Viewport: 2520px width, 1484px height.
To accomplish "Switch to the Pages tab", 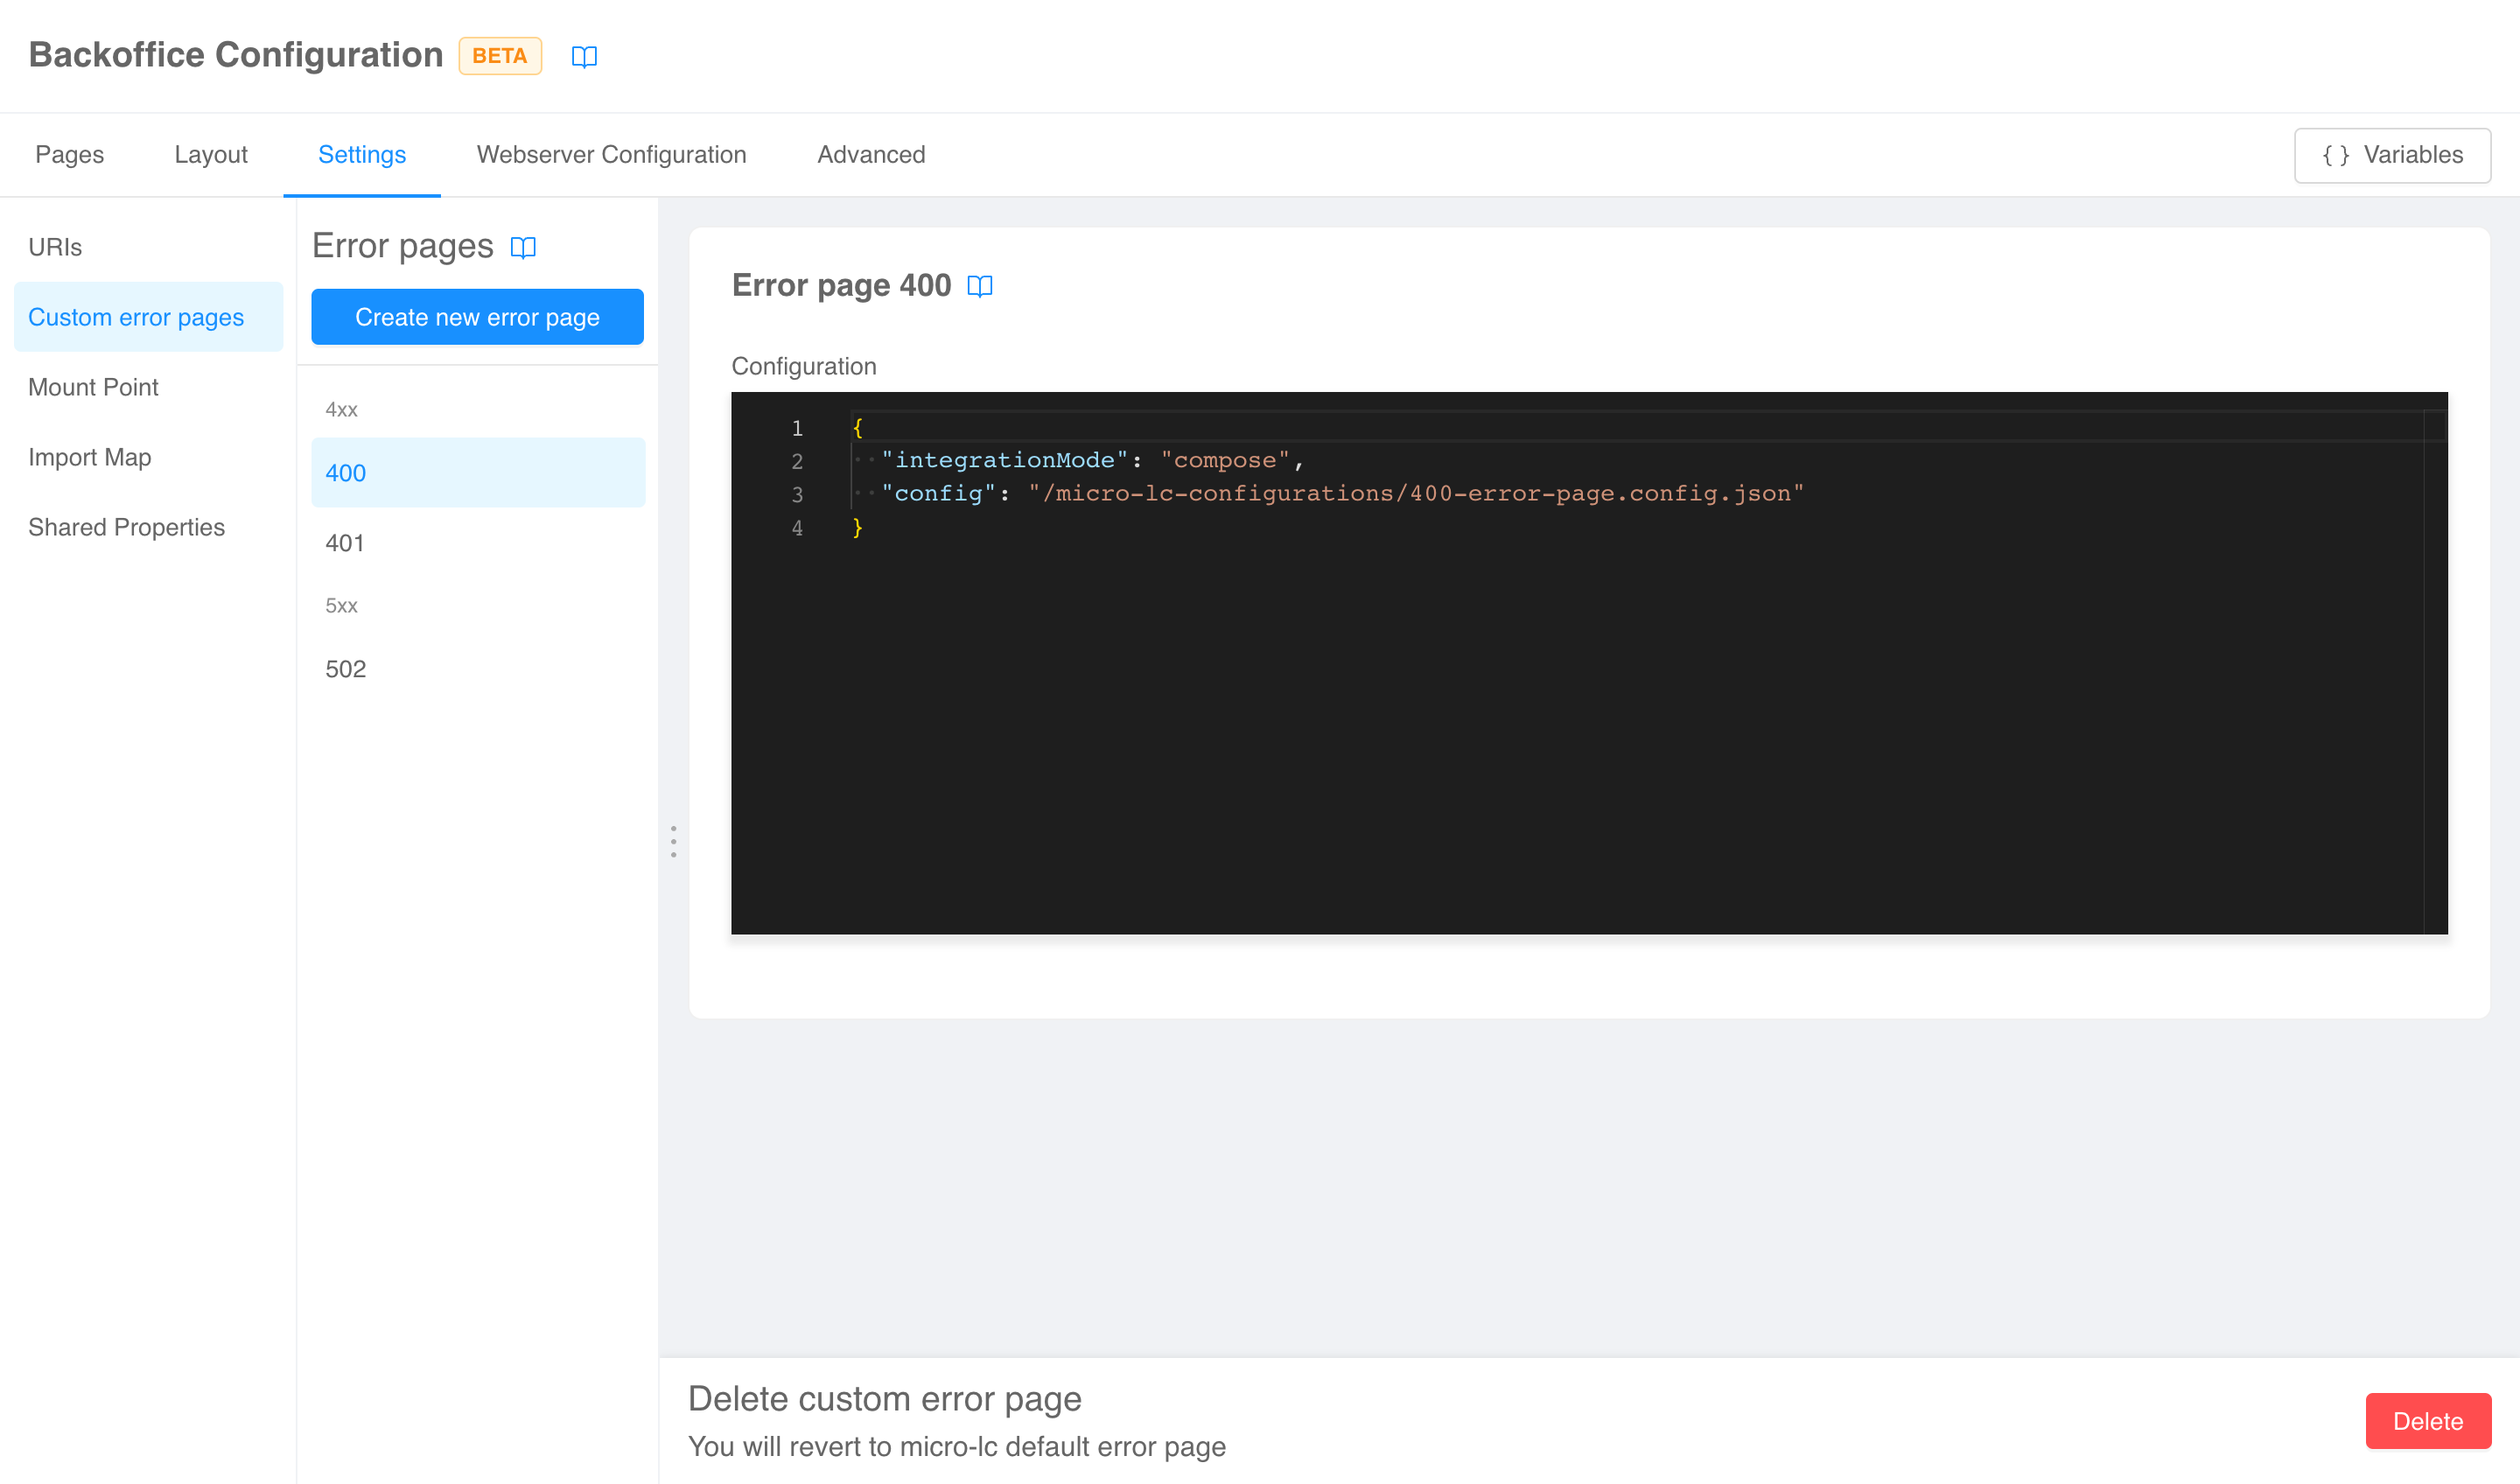I will click(x=69, y=154).
